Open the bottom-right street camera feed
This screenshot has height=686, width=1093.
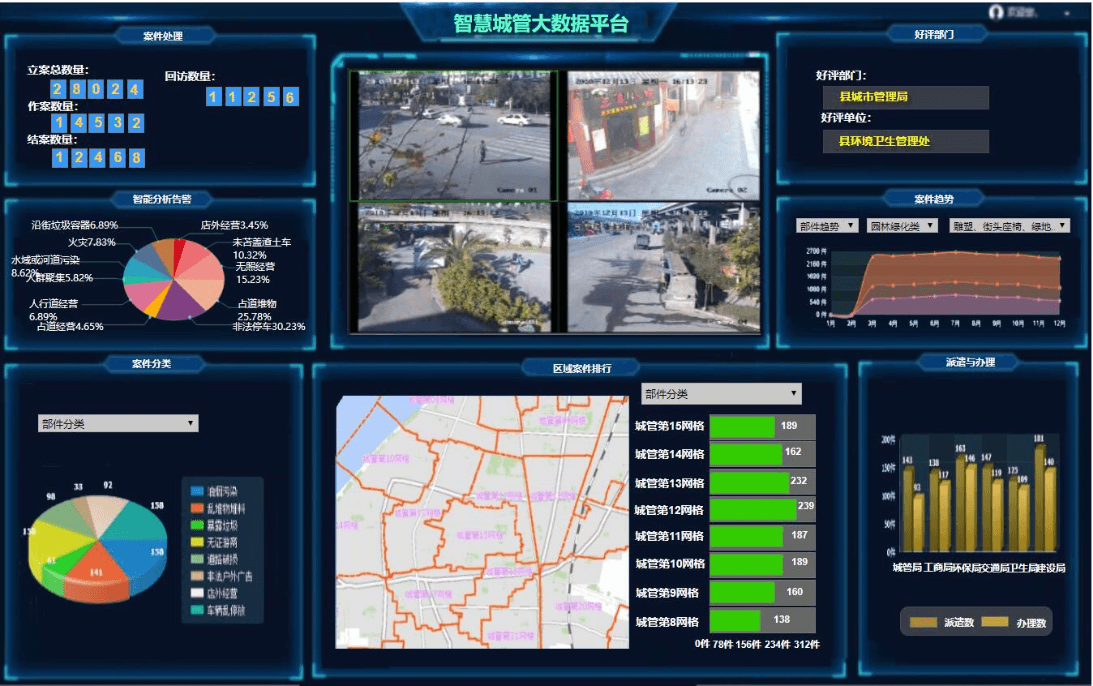(663, 267)
